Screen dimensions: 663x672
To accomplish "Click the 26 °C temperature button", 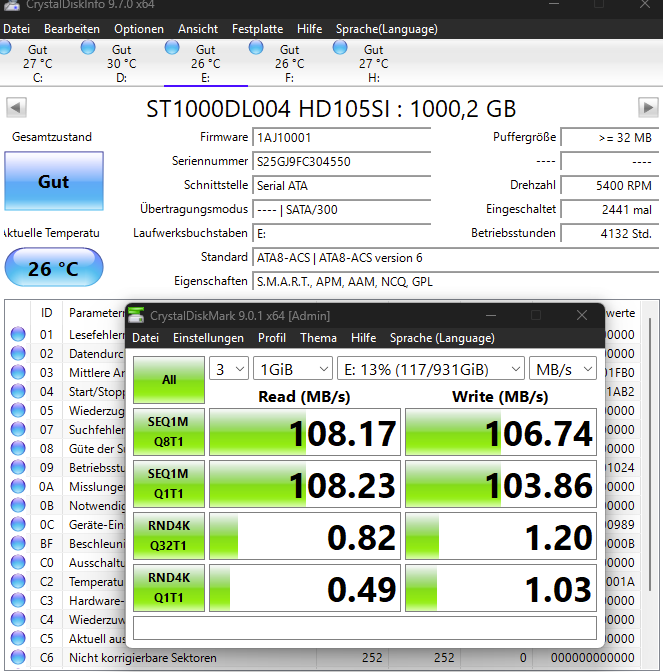I will 54,267.
